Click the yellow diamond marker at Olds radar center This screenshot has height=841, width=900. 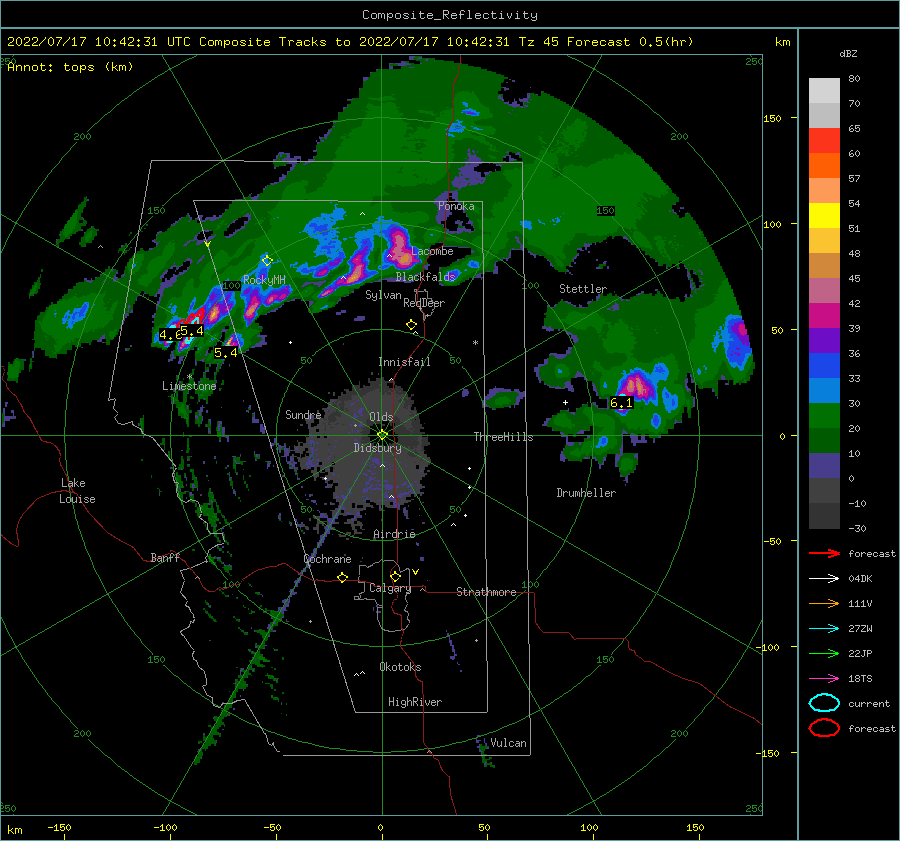[x=382, y=435]
